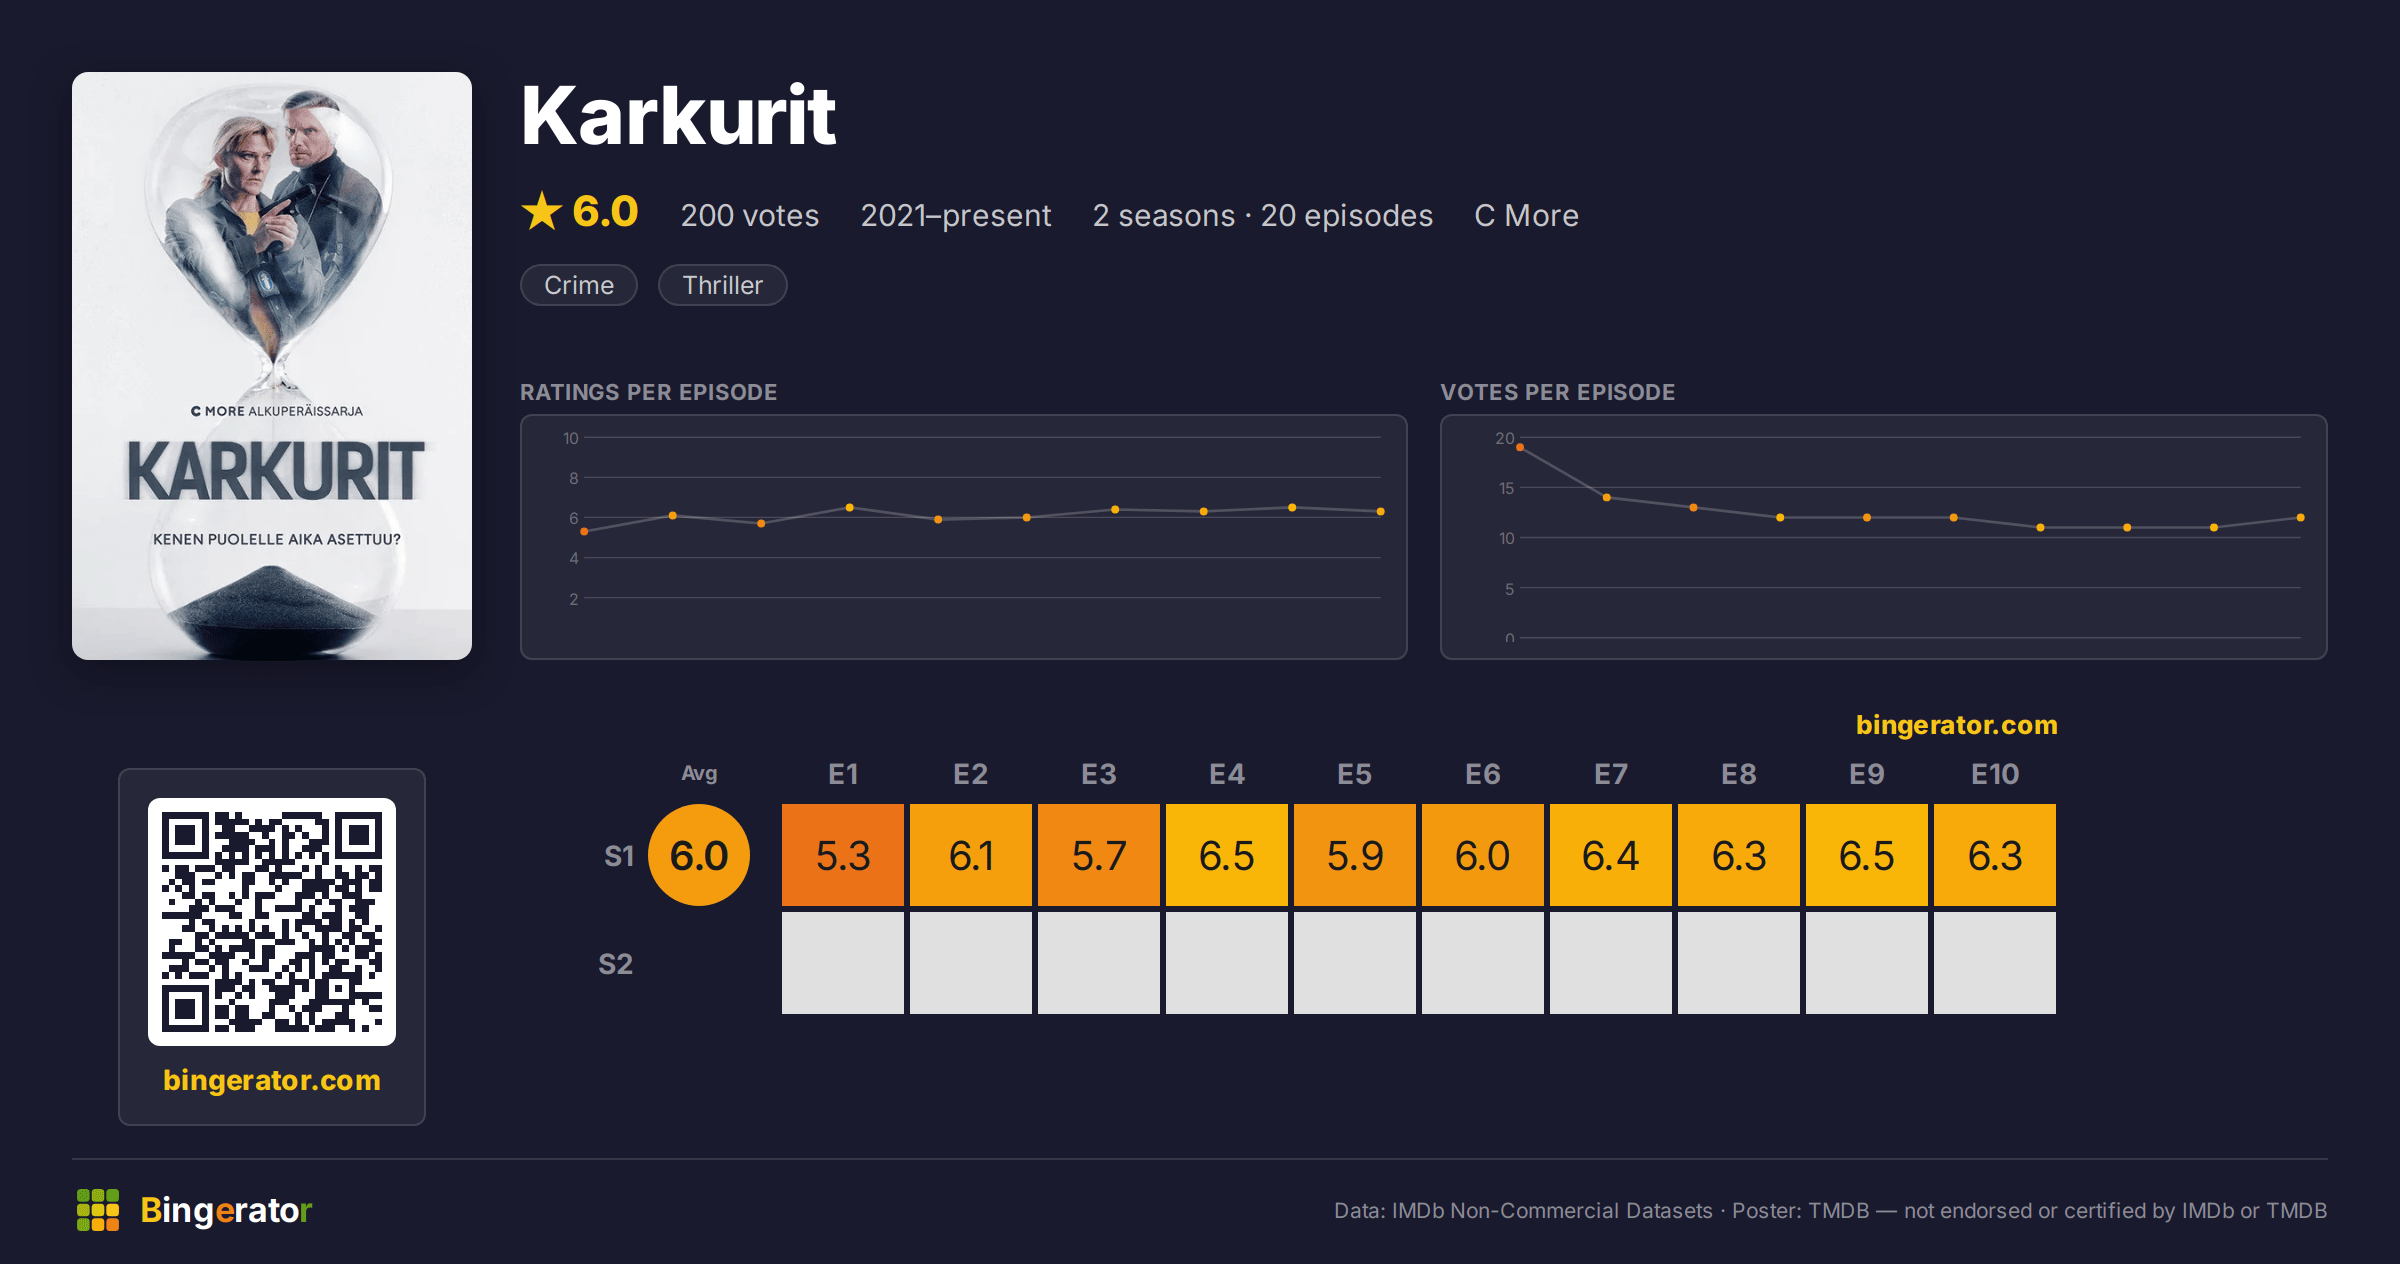Click the empty S2 E1 cell
This screenshot has width=2400, height=1266.
click(843, 963)
